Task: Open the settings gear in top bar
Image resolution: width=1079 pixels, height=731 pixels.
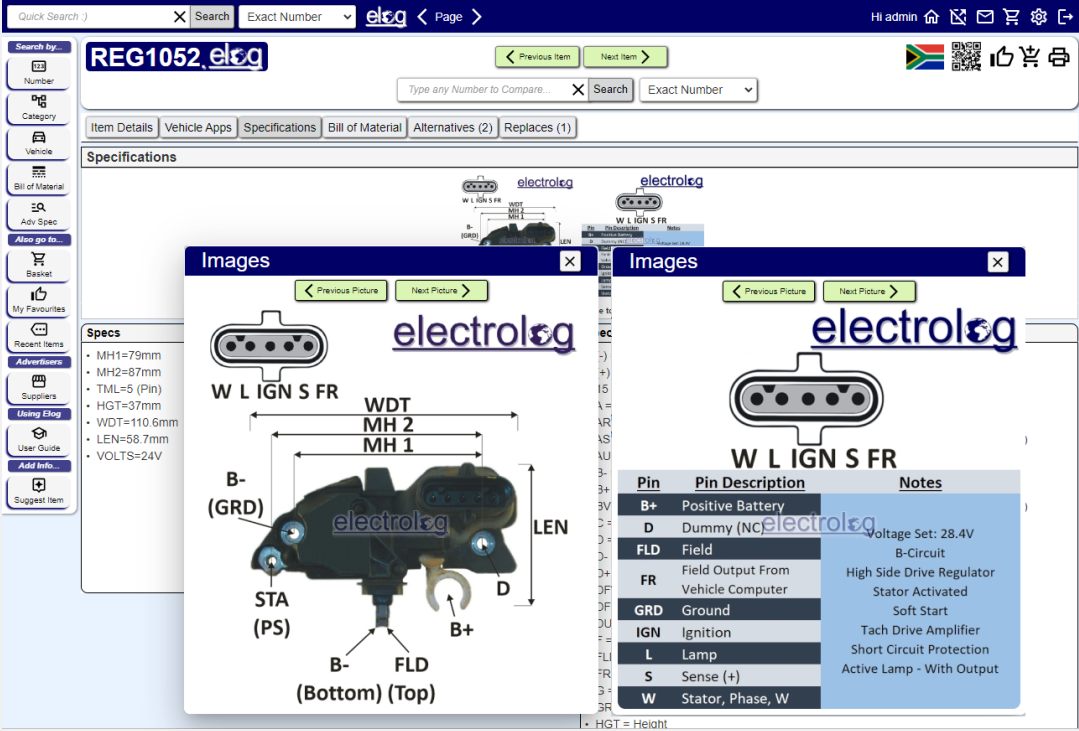Action: coord(1039,17)
